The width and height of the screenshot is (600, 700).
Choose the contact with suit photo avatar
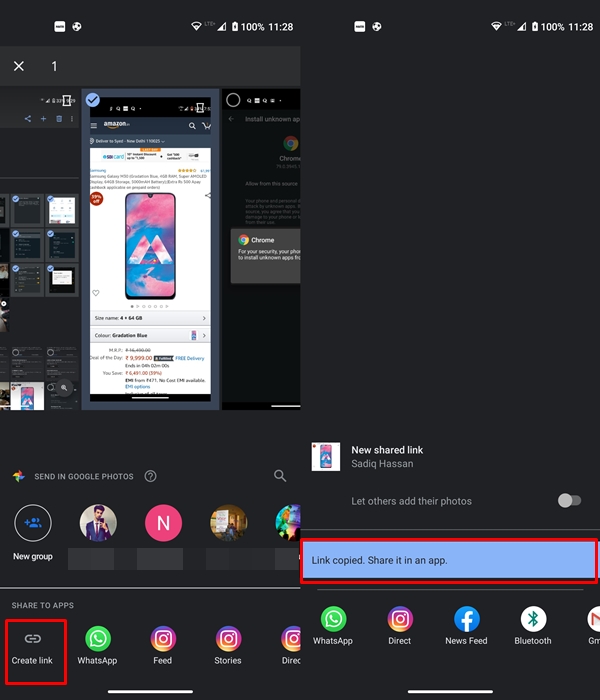(98, 523)
